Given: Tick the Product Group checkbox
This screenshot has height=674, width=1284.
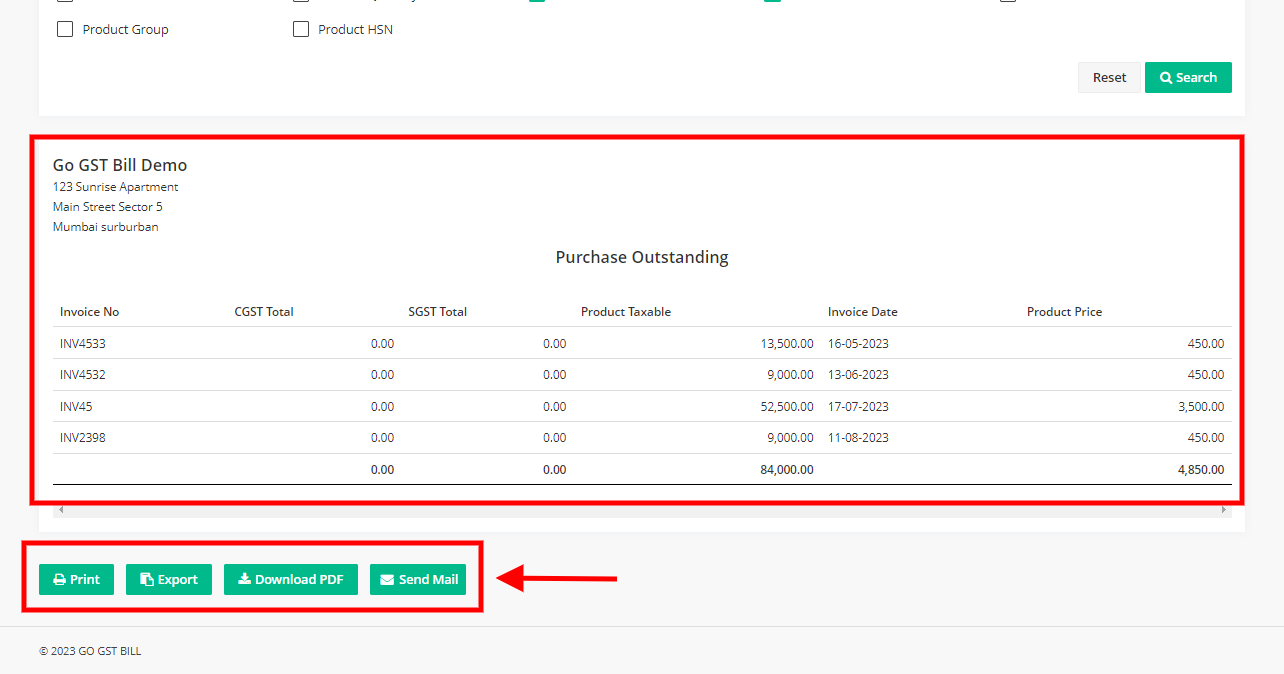Looking at the screenshot, I should [x=65, y=29].
